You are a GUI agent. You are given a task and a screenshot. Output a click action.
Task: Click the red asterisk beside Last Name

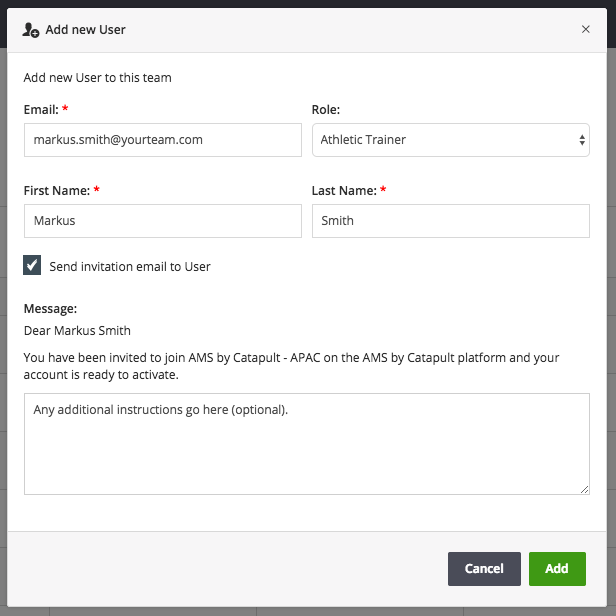[x=383, y=190]
